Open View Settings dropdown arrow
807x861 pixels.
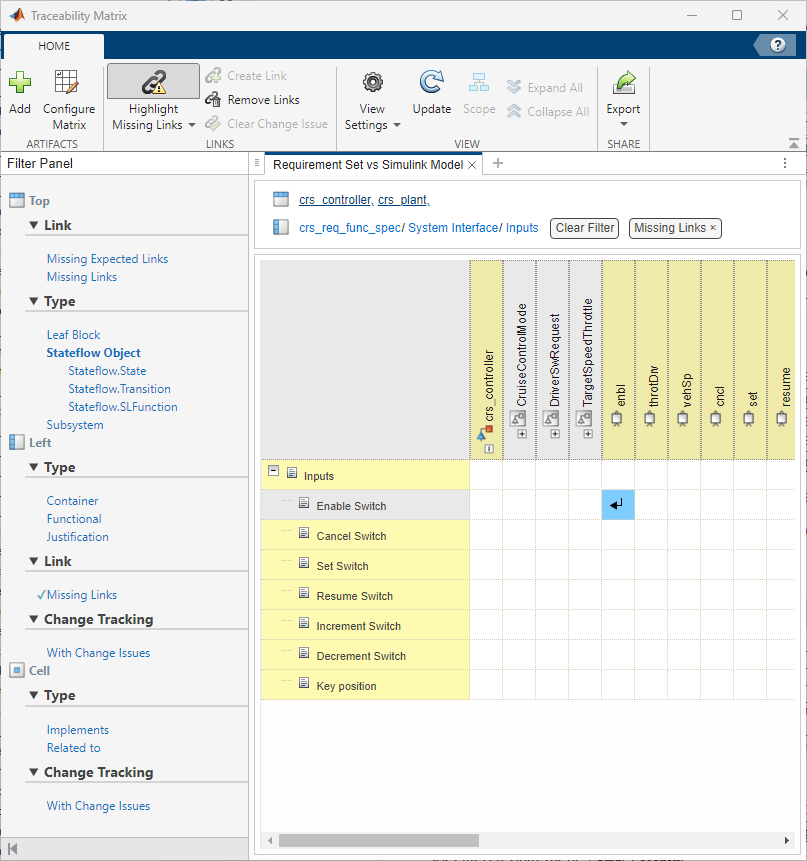point(397,125)
